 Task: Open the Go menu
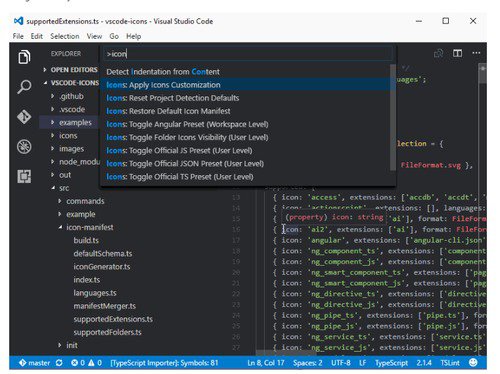(114, 36)
